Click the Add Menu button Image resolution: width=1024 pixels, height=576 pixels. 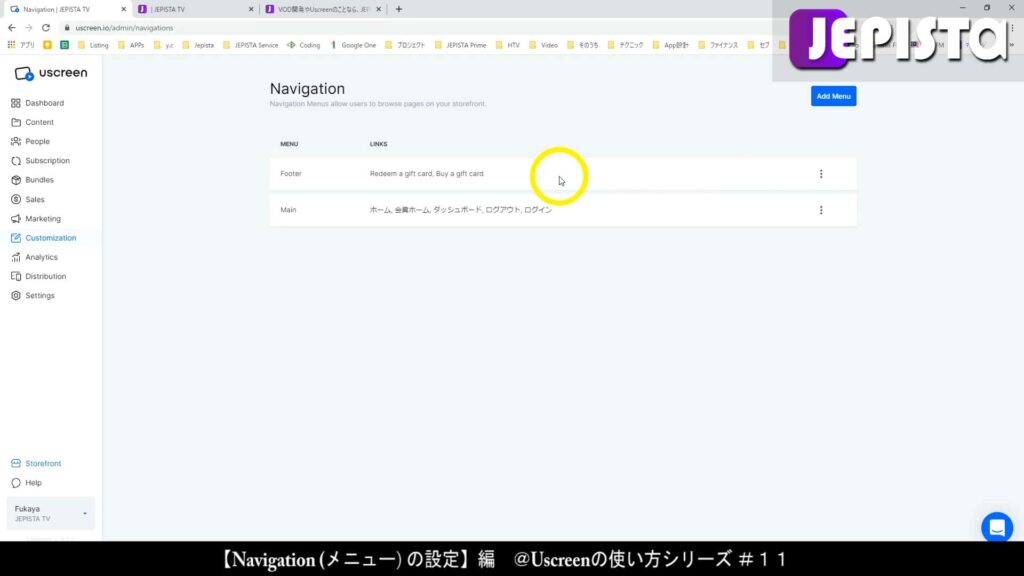pyautogui.click(x=833, y=95)
